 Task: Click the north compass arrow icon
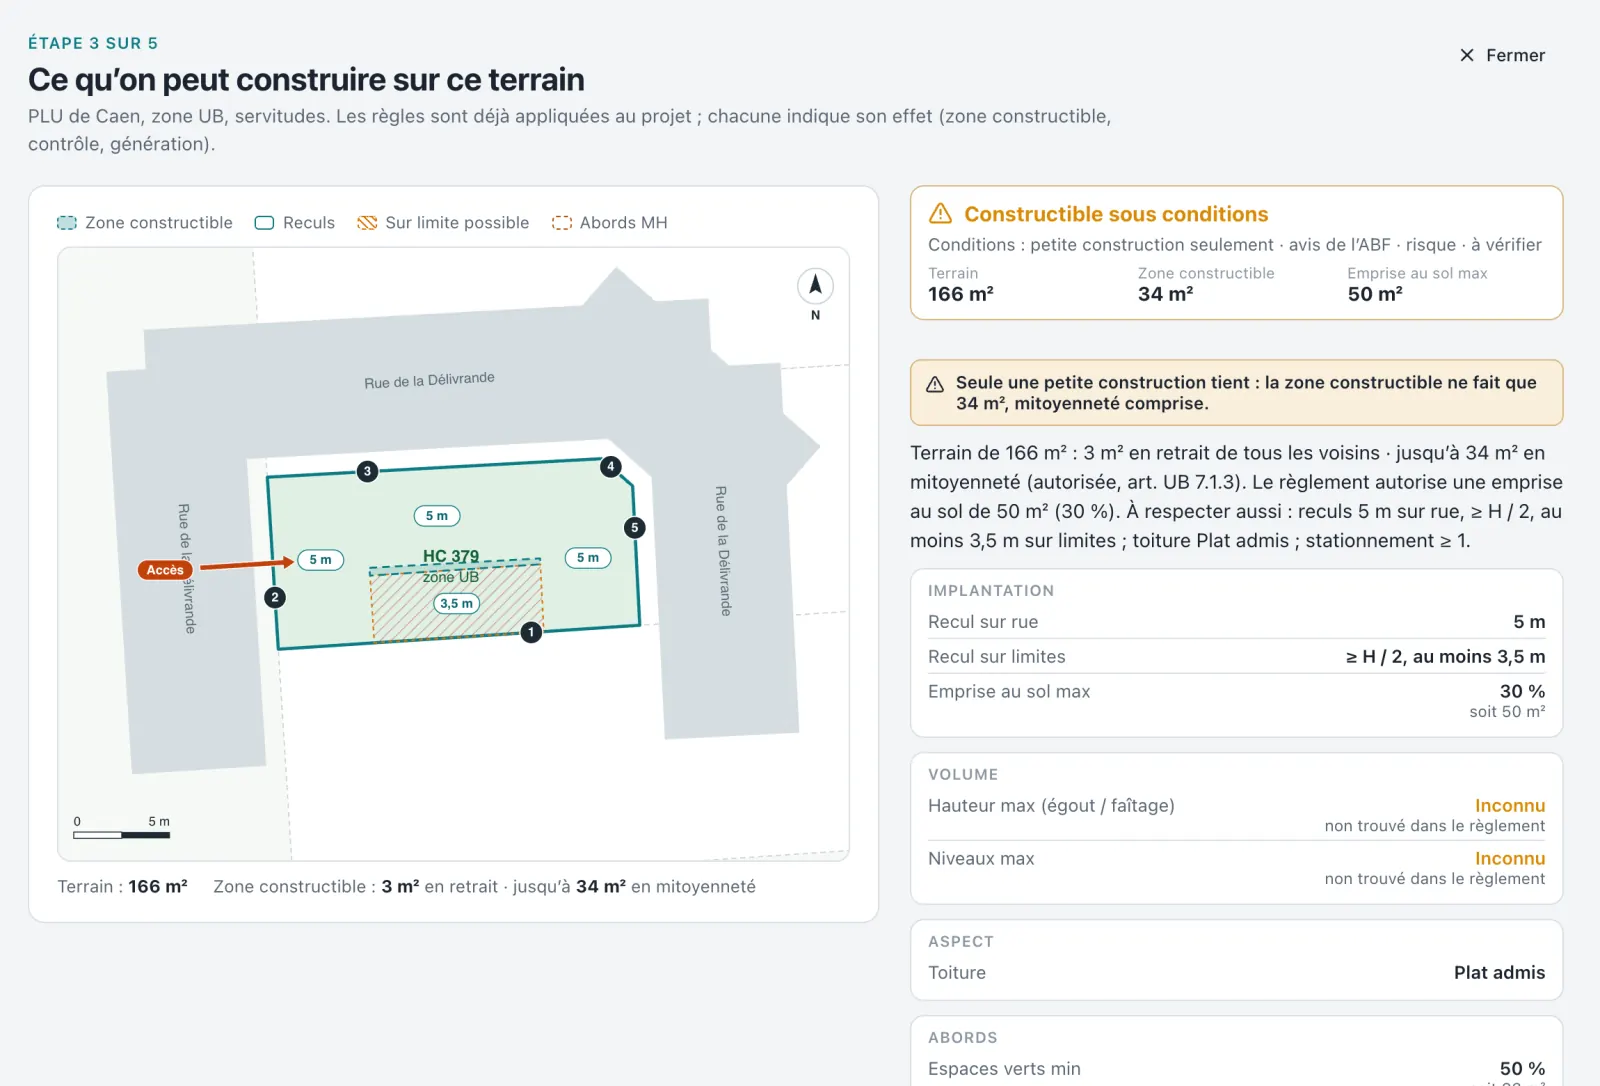[x=815, y=286]
